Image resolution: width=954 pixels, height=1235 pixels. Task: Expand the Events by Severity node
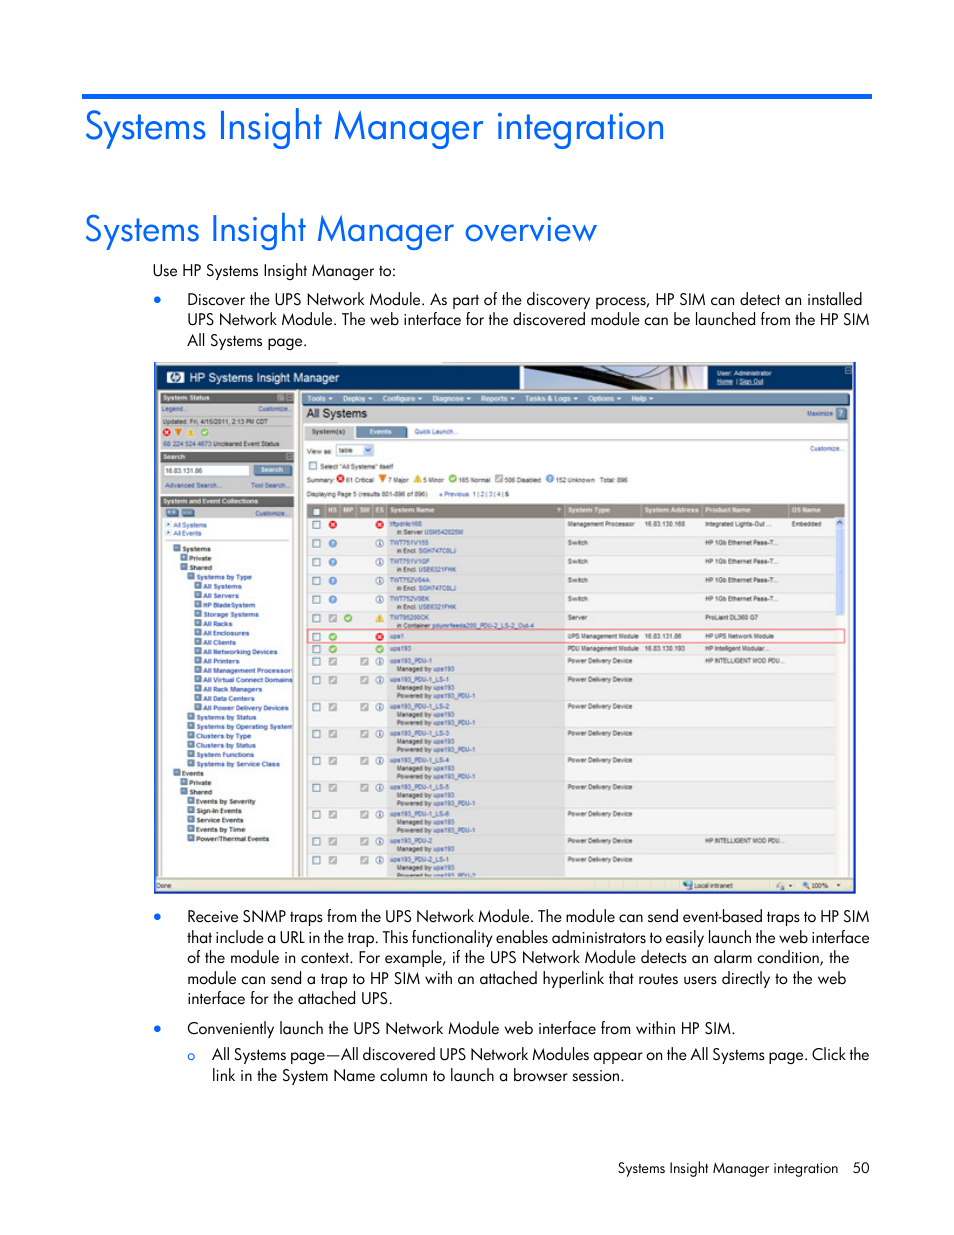191,801
